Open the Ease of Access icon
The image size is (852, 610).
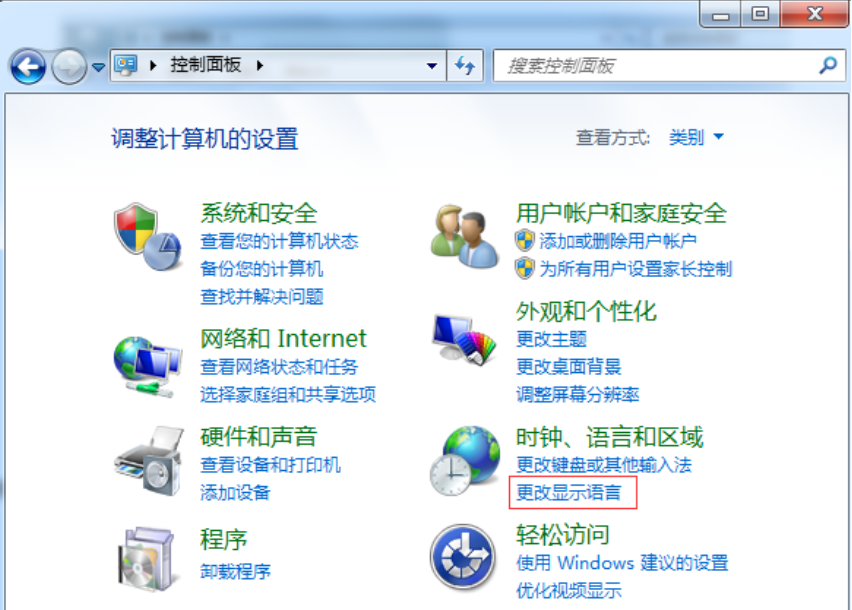463,557
